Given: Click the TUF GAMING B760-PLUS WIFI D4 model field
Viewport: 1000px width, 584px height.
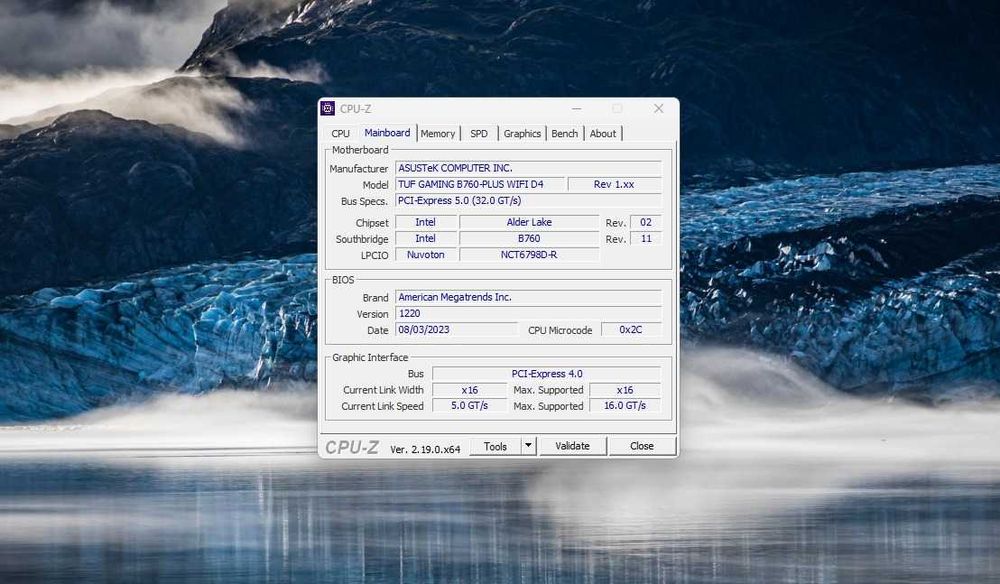Looking at the screenshot, I should (x=480, y=184).
